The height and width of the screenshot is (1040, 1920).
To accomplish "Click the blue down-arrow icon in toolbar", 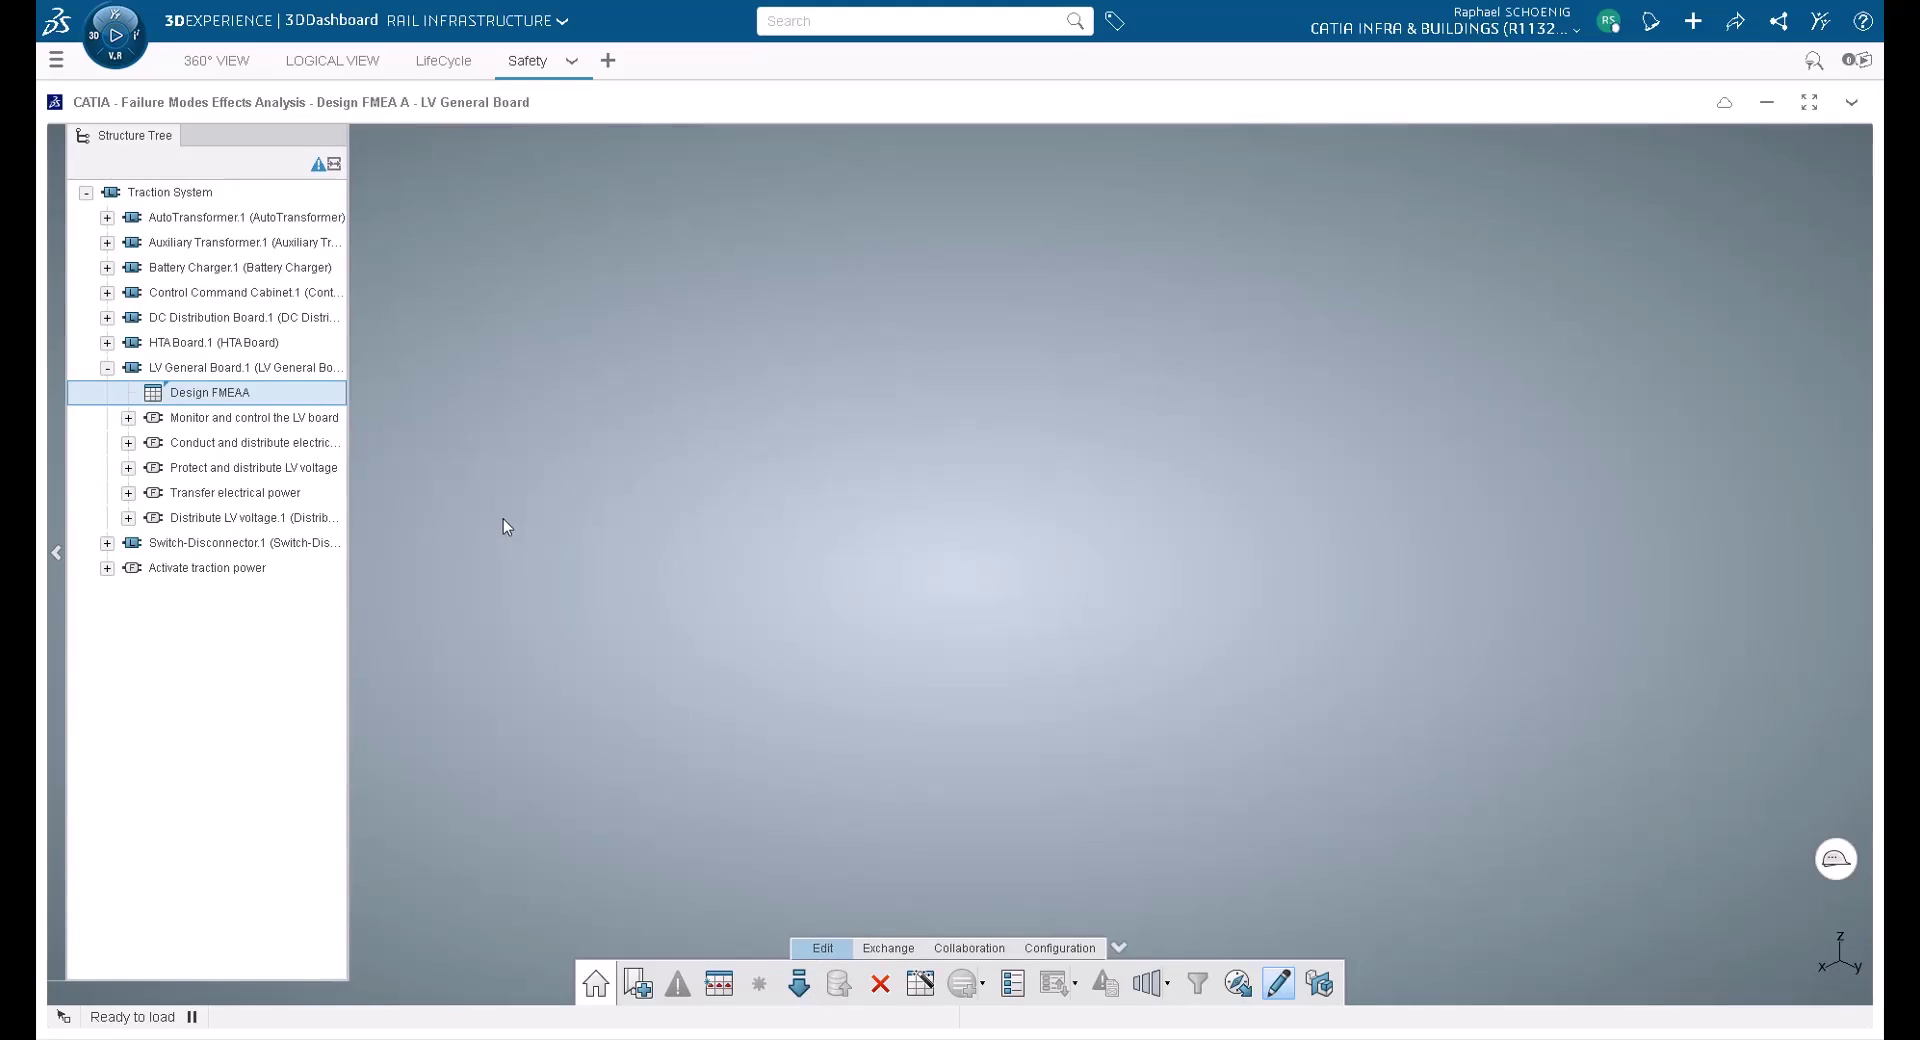I will 799,984.
